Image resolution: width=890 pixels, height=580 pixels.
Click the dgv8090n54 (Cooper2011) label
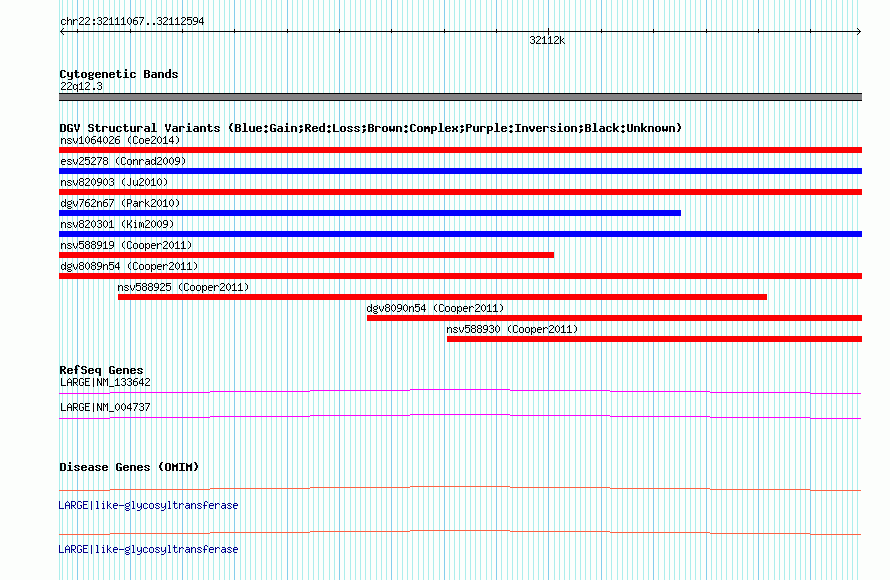coord(435,308)
